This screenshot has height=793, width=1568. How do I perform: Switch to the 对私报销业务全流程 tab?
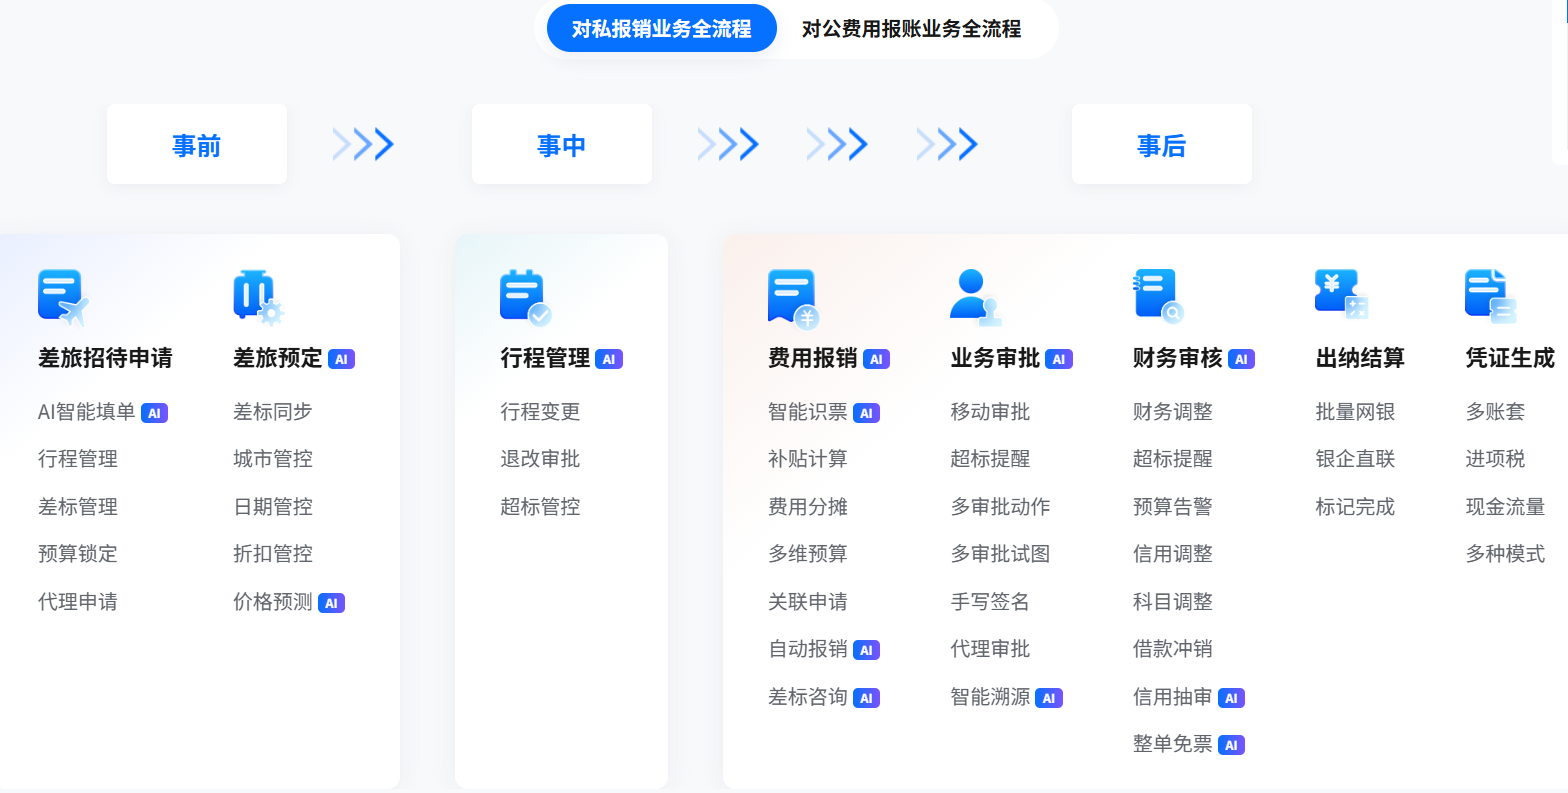coord(662,29)
